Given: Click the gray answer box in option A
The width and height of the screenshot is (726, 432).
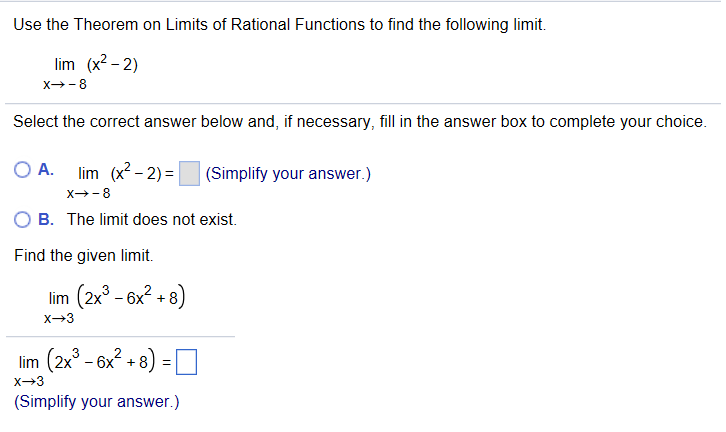Looking at the screenshot, I should click(189, 173).
